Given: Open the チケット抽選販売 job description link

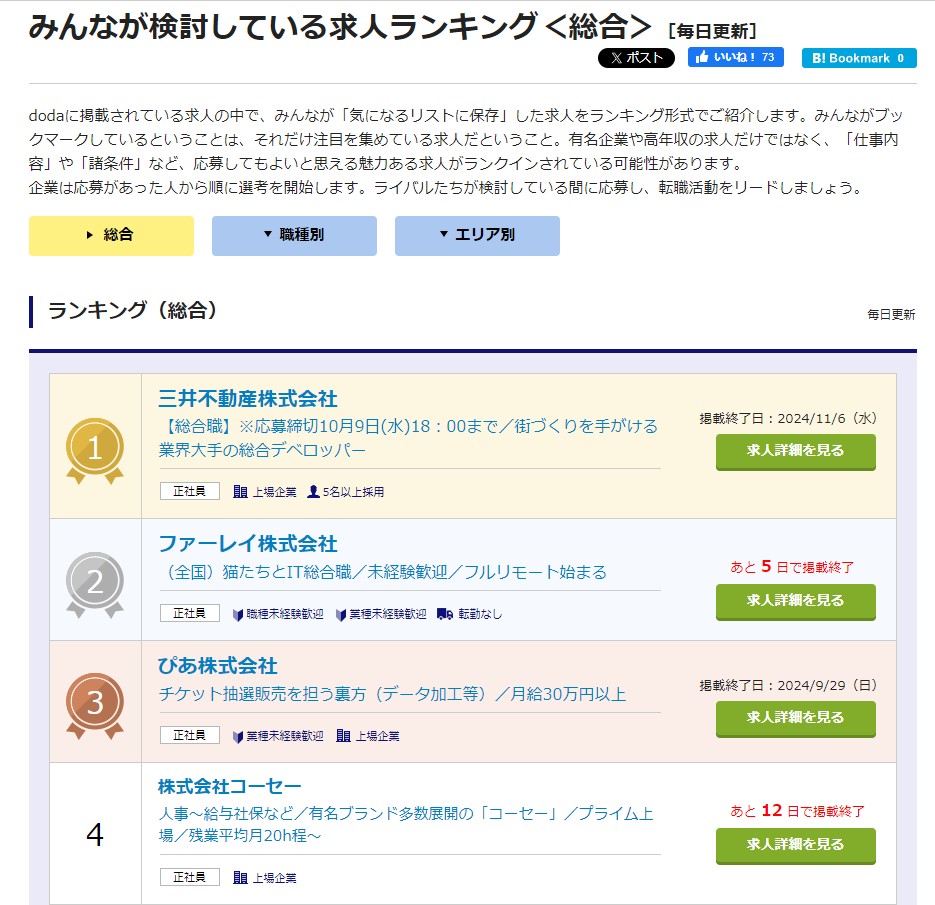Looking at the screenshot, I should point(392,694).
